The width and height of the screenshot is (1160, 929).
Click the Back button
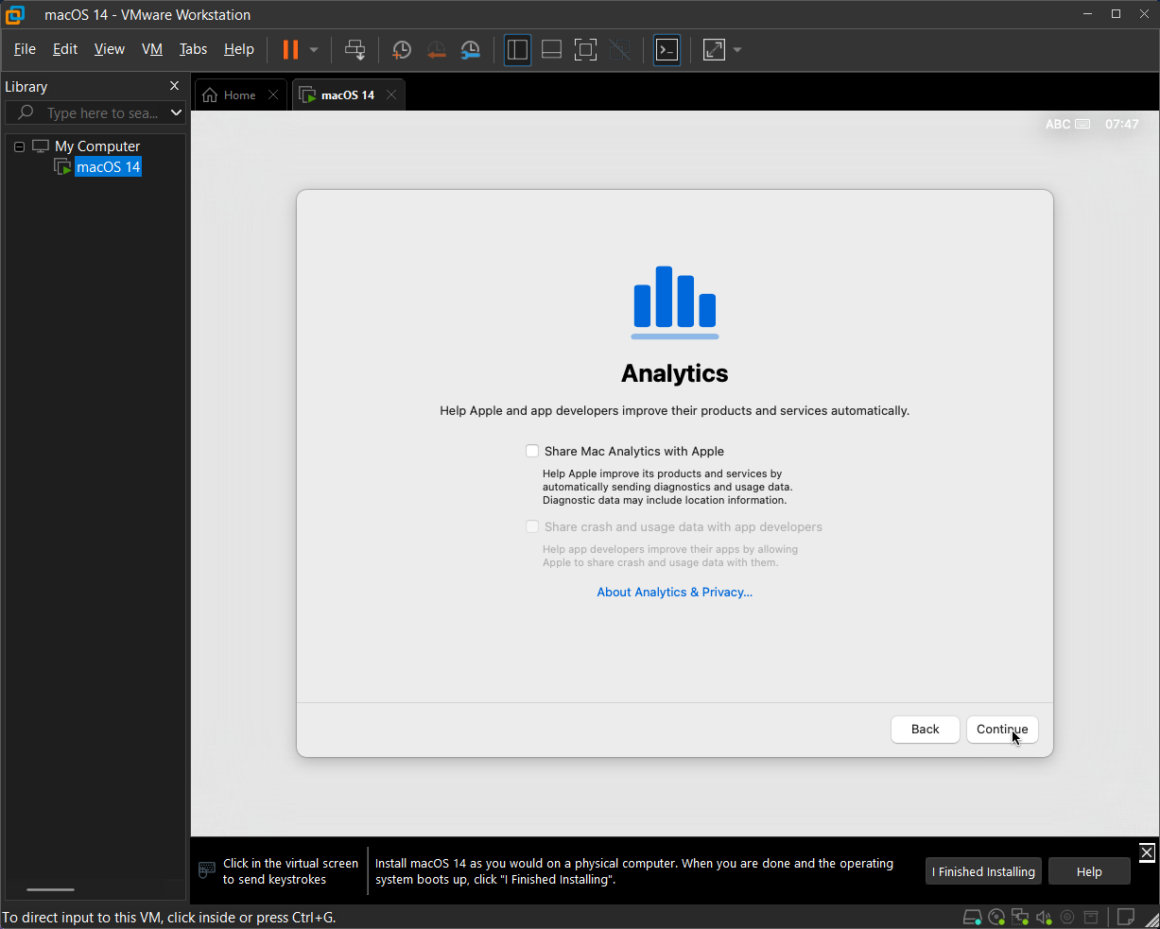pyautogui.click(x=925, y=729)
